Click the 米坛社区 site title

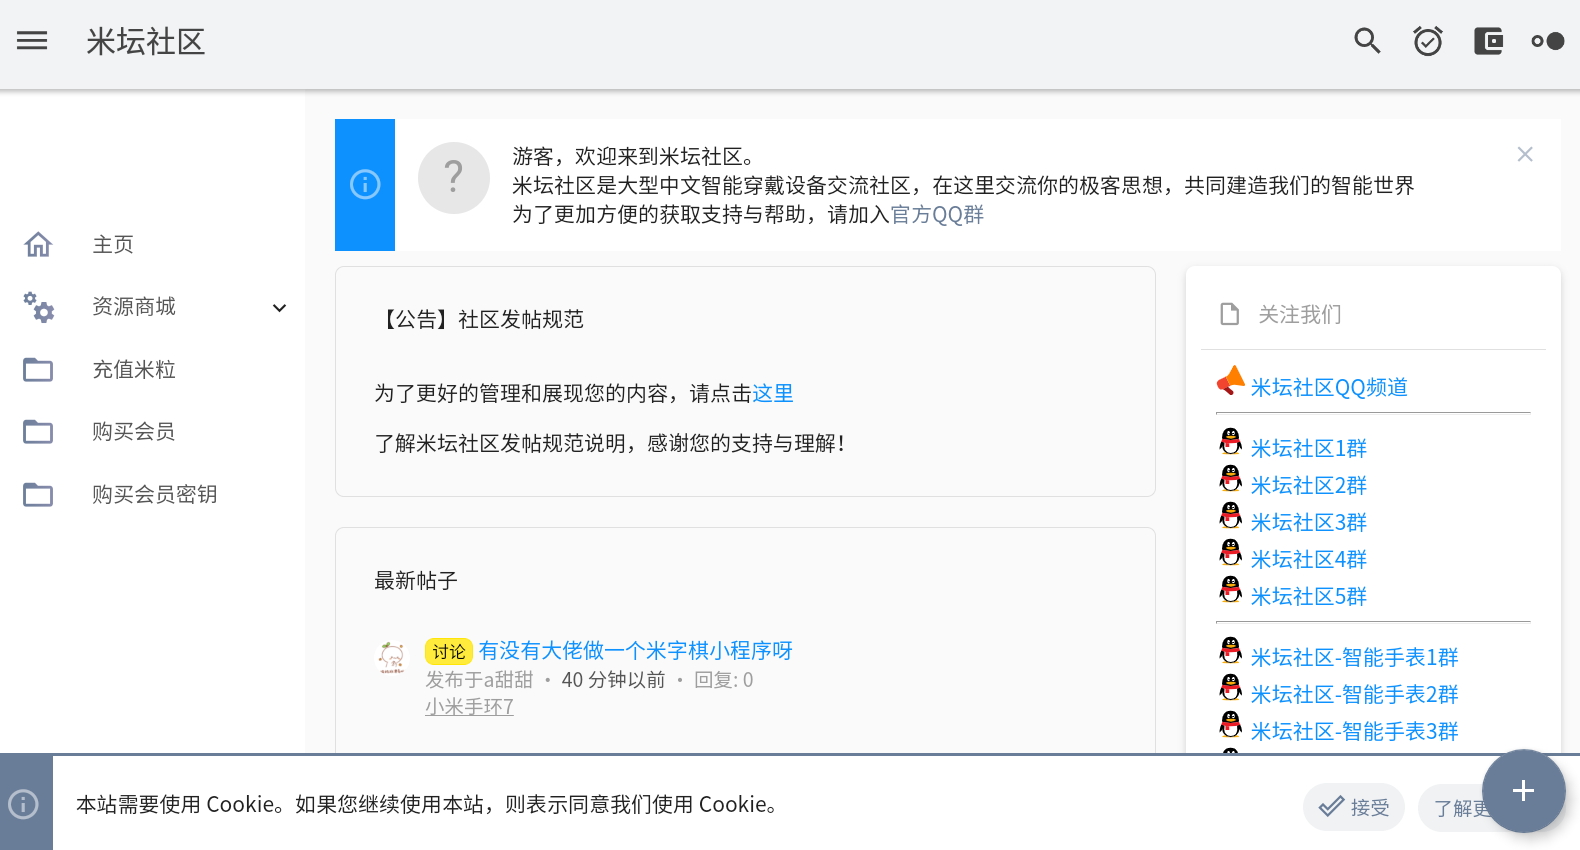pos(146,42)
